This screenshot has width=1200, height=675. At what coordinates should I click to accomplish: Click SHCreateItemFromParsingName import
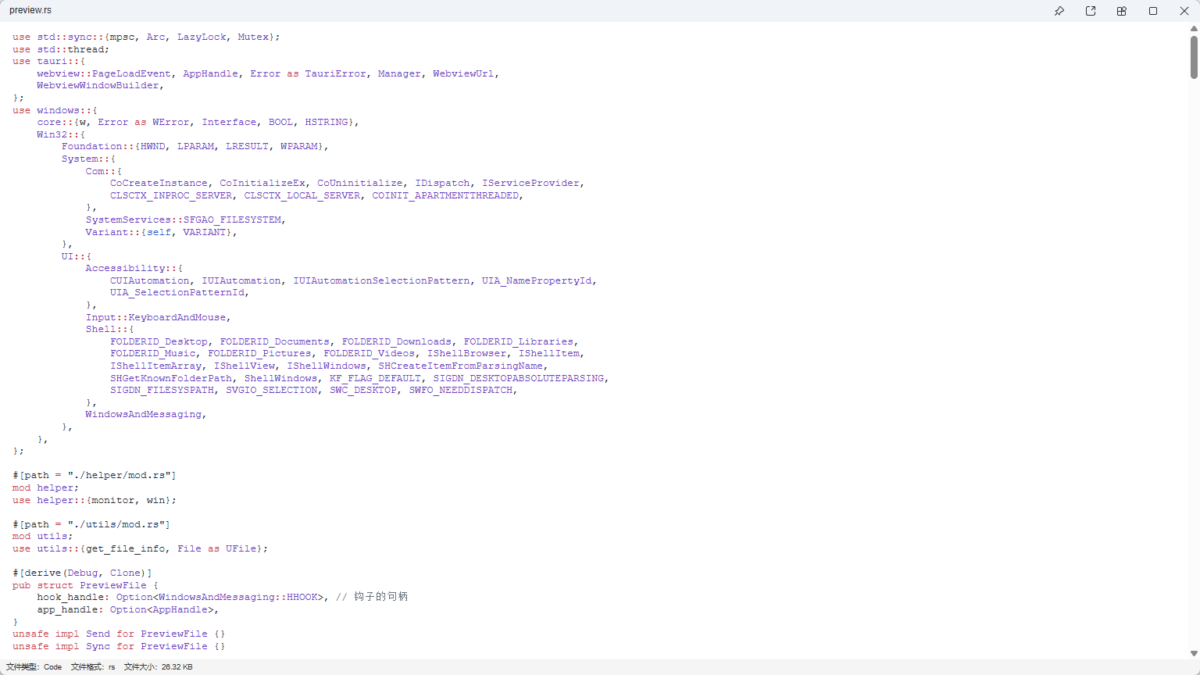[x=460, y=366]
